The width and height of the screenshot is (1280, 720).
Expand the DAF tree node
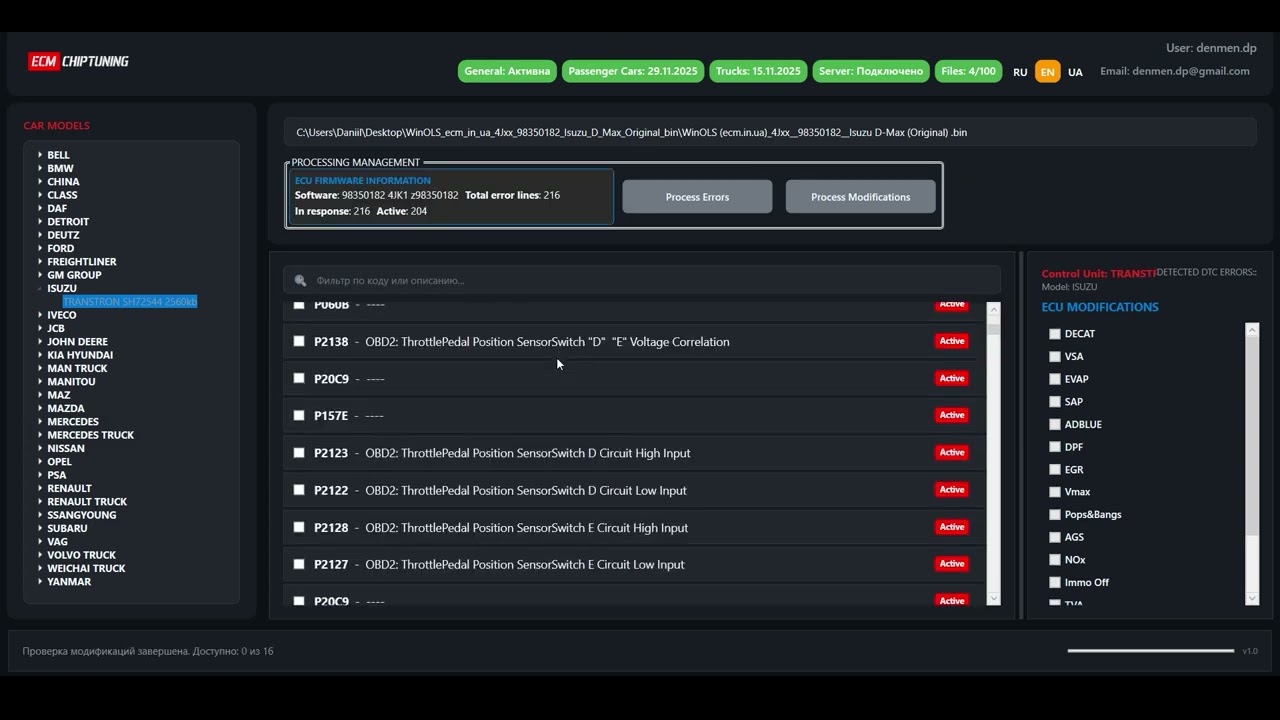pyautogui.click(x=40, y=208)
